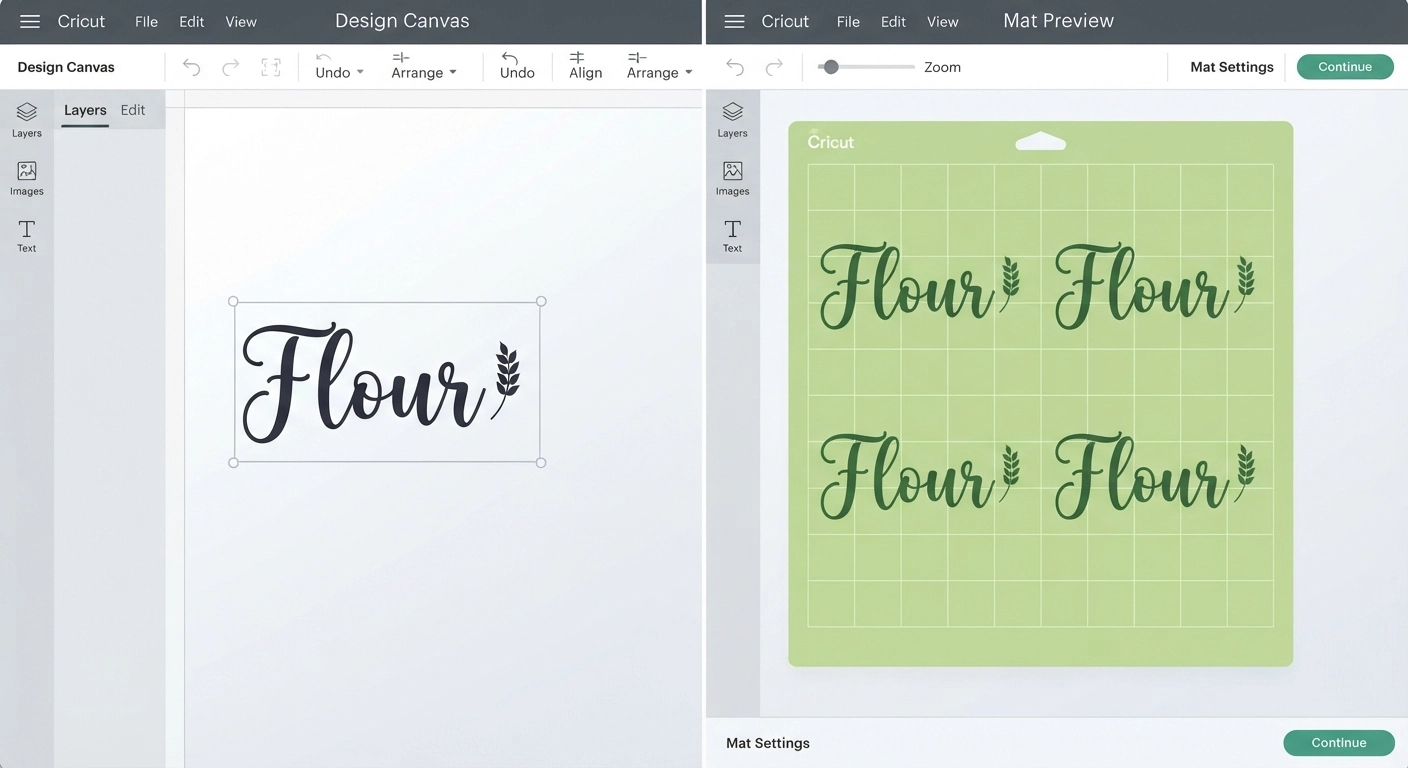Click Mat Settings in Mat Preview top toolbar
The height and width of the screenshot is (768, 1408).
point(1232,67)
